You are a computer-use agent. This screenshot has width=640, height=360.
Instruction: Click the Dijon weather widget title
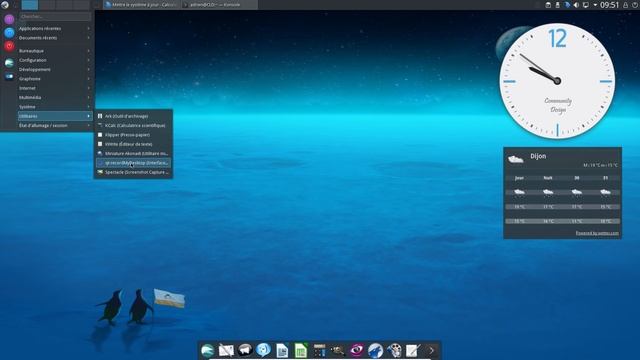[538, 156]
